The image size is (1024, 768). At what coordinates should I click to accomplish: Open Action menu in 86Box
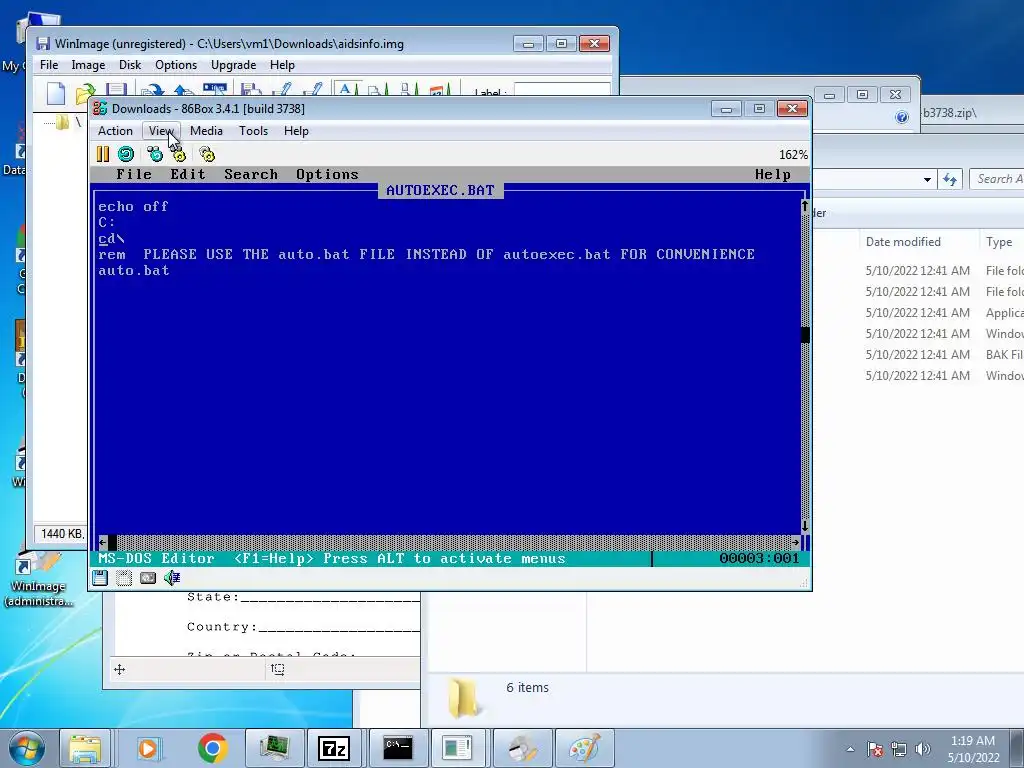tap(115, 131)
